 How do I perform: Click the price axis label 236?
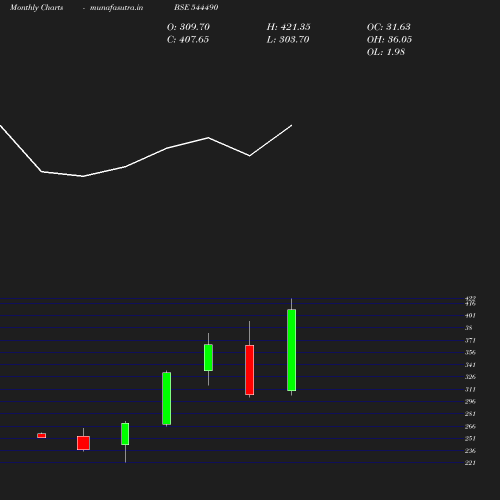pyautogui.click(x=470, y=451)
